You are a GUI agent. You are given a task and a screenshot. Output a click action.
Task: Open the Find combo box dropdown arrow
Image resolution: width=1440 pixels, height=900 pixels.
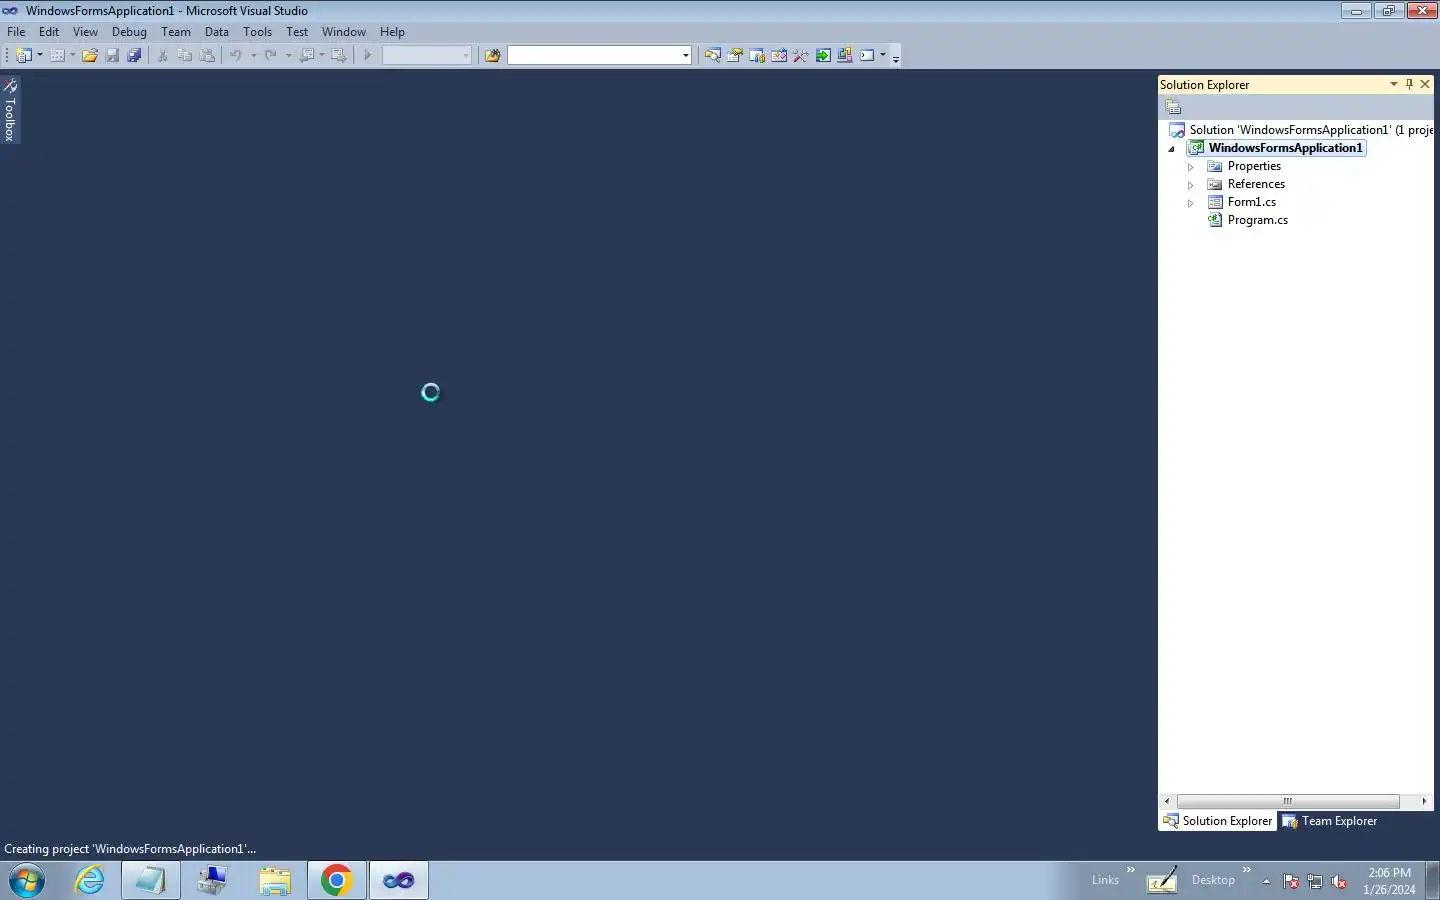(x=685, y=55)
